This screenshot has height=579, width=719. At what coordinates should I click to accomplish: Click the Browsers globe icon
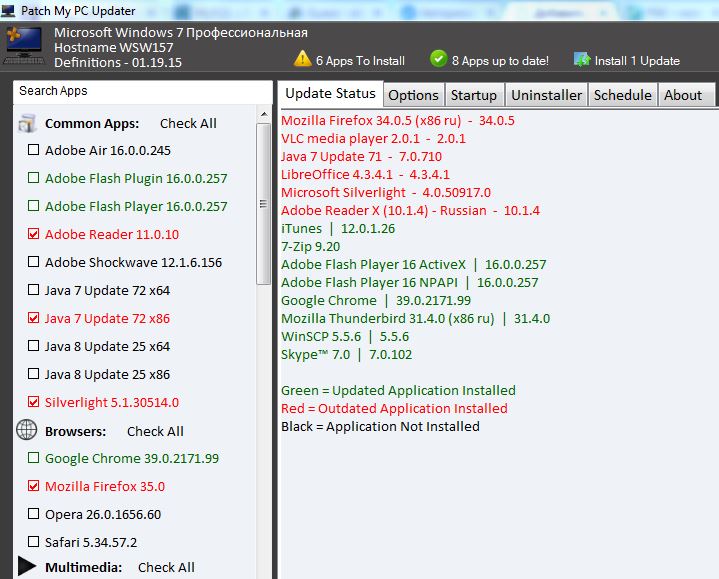click(x=27, y=430)
